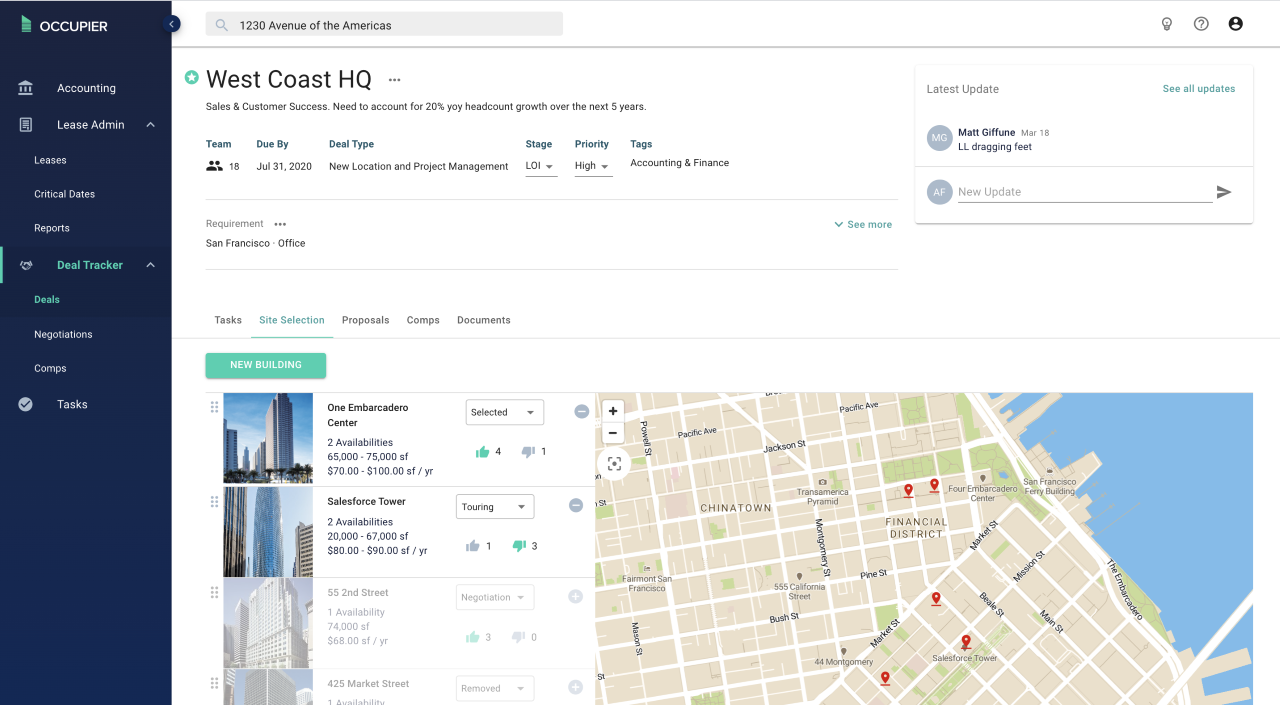Screen dimensions: 1280x705
Task: Remove Salesforce Tower with minus icon
Action: click(x=576, y=506)
